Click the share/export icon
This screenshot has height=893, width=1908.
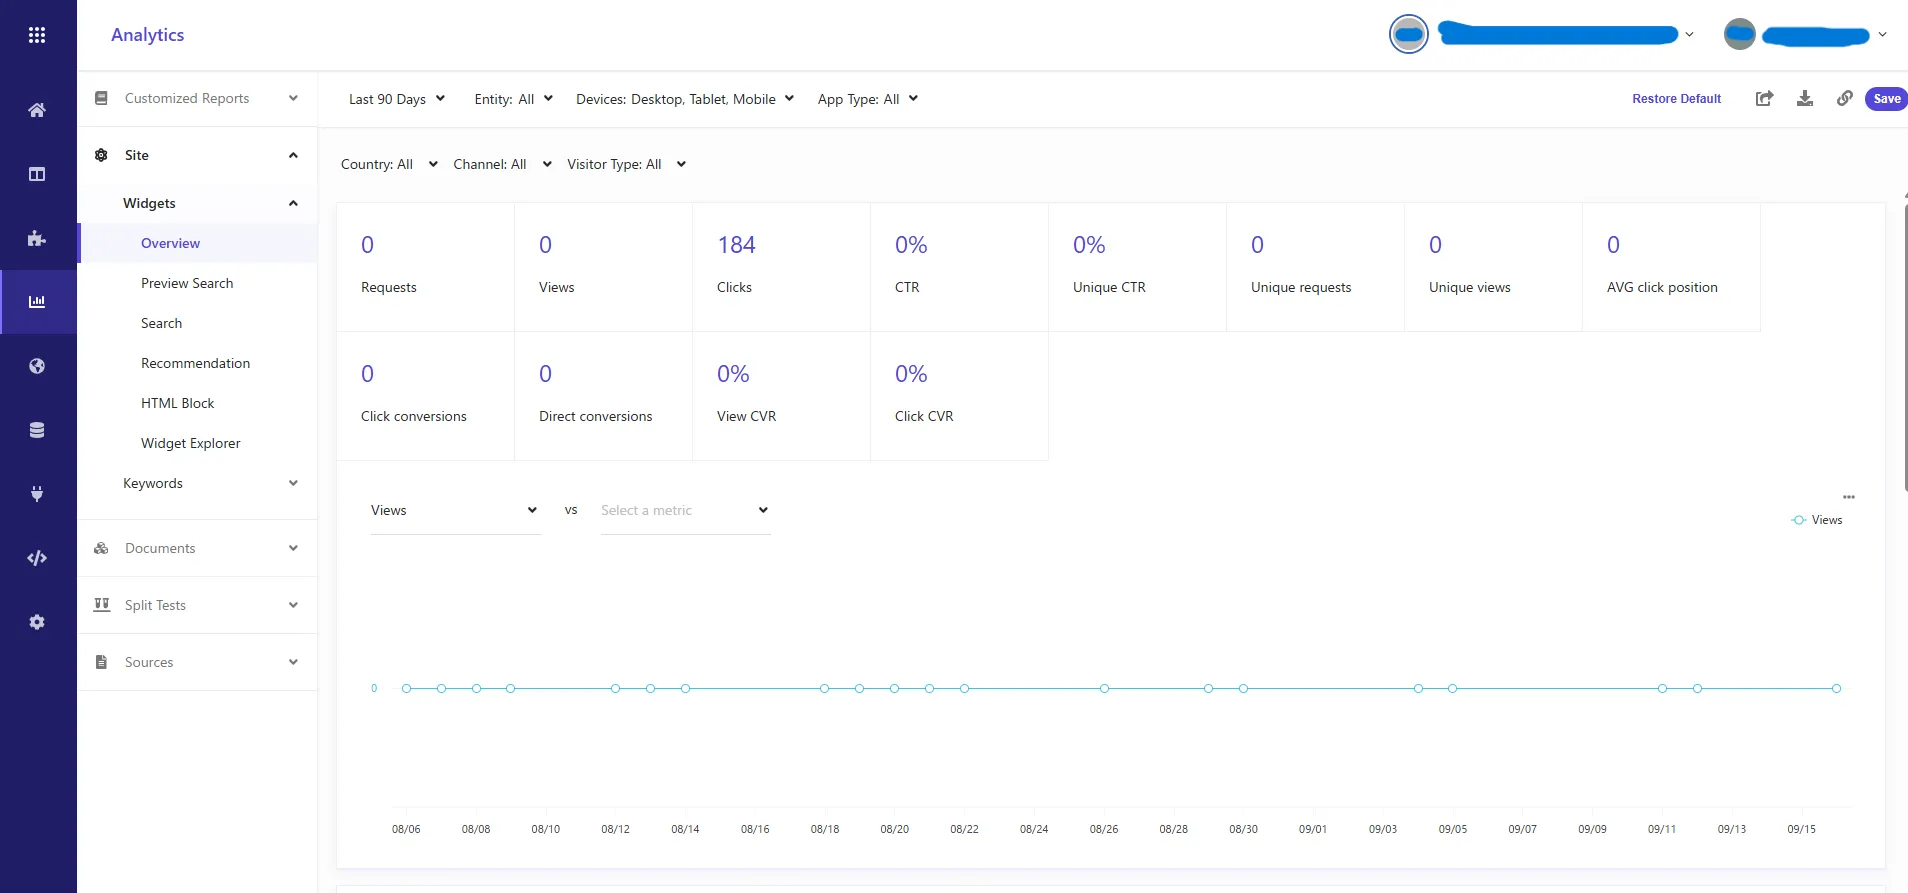1765,98
